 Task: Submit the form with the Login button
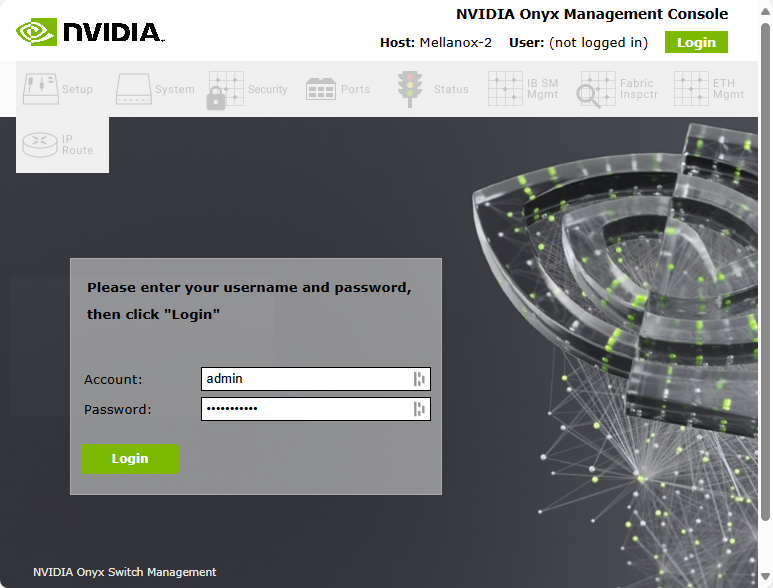coord(130,459)
